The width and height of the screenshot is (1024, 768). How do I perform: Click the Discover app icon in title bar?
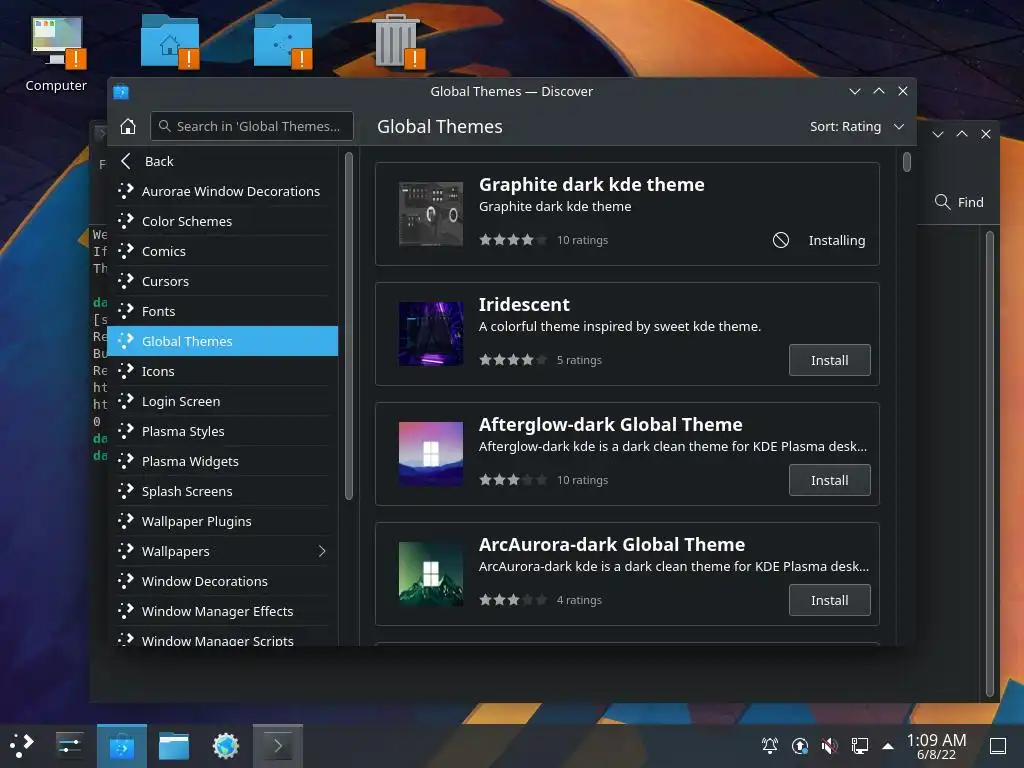click(x=121, y=91)
